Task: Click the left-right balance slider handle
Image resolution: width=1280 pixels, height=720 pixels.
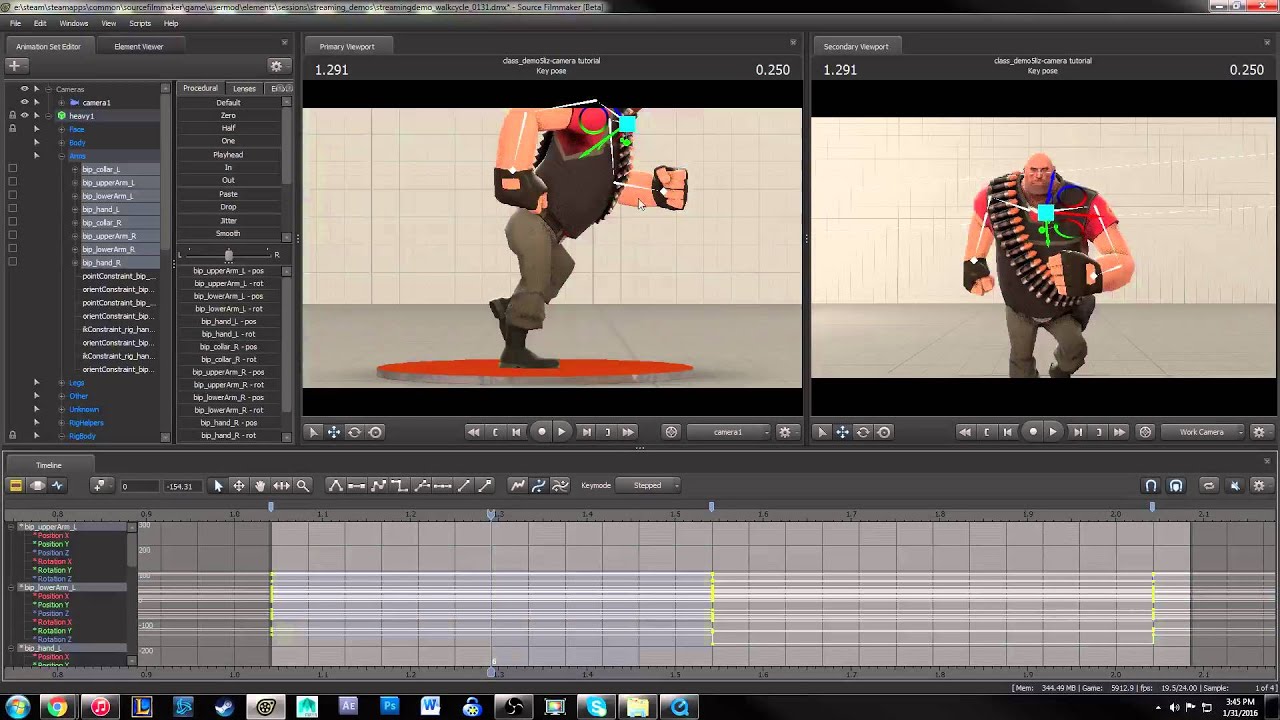Action: click(228, 255)
